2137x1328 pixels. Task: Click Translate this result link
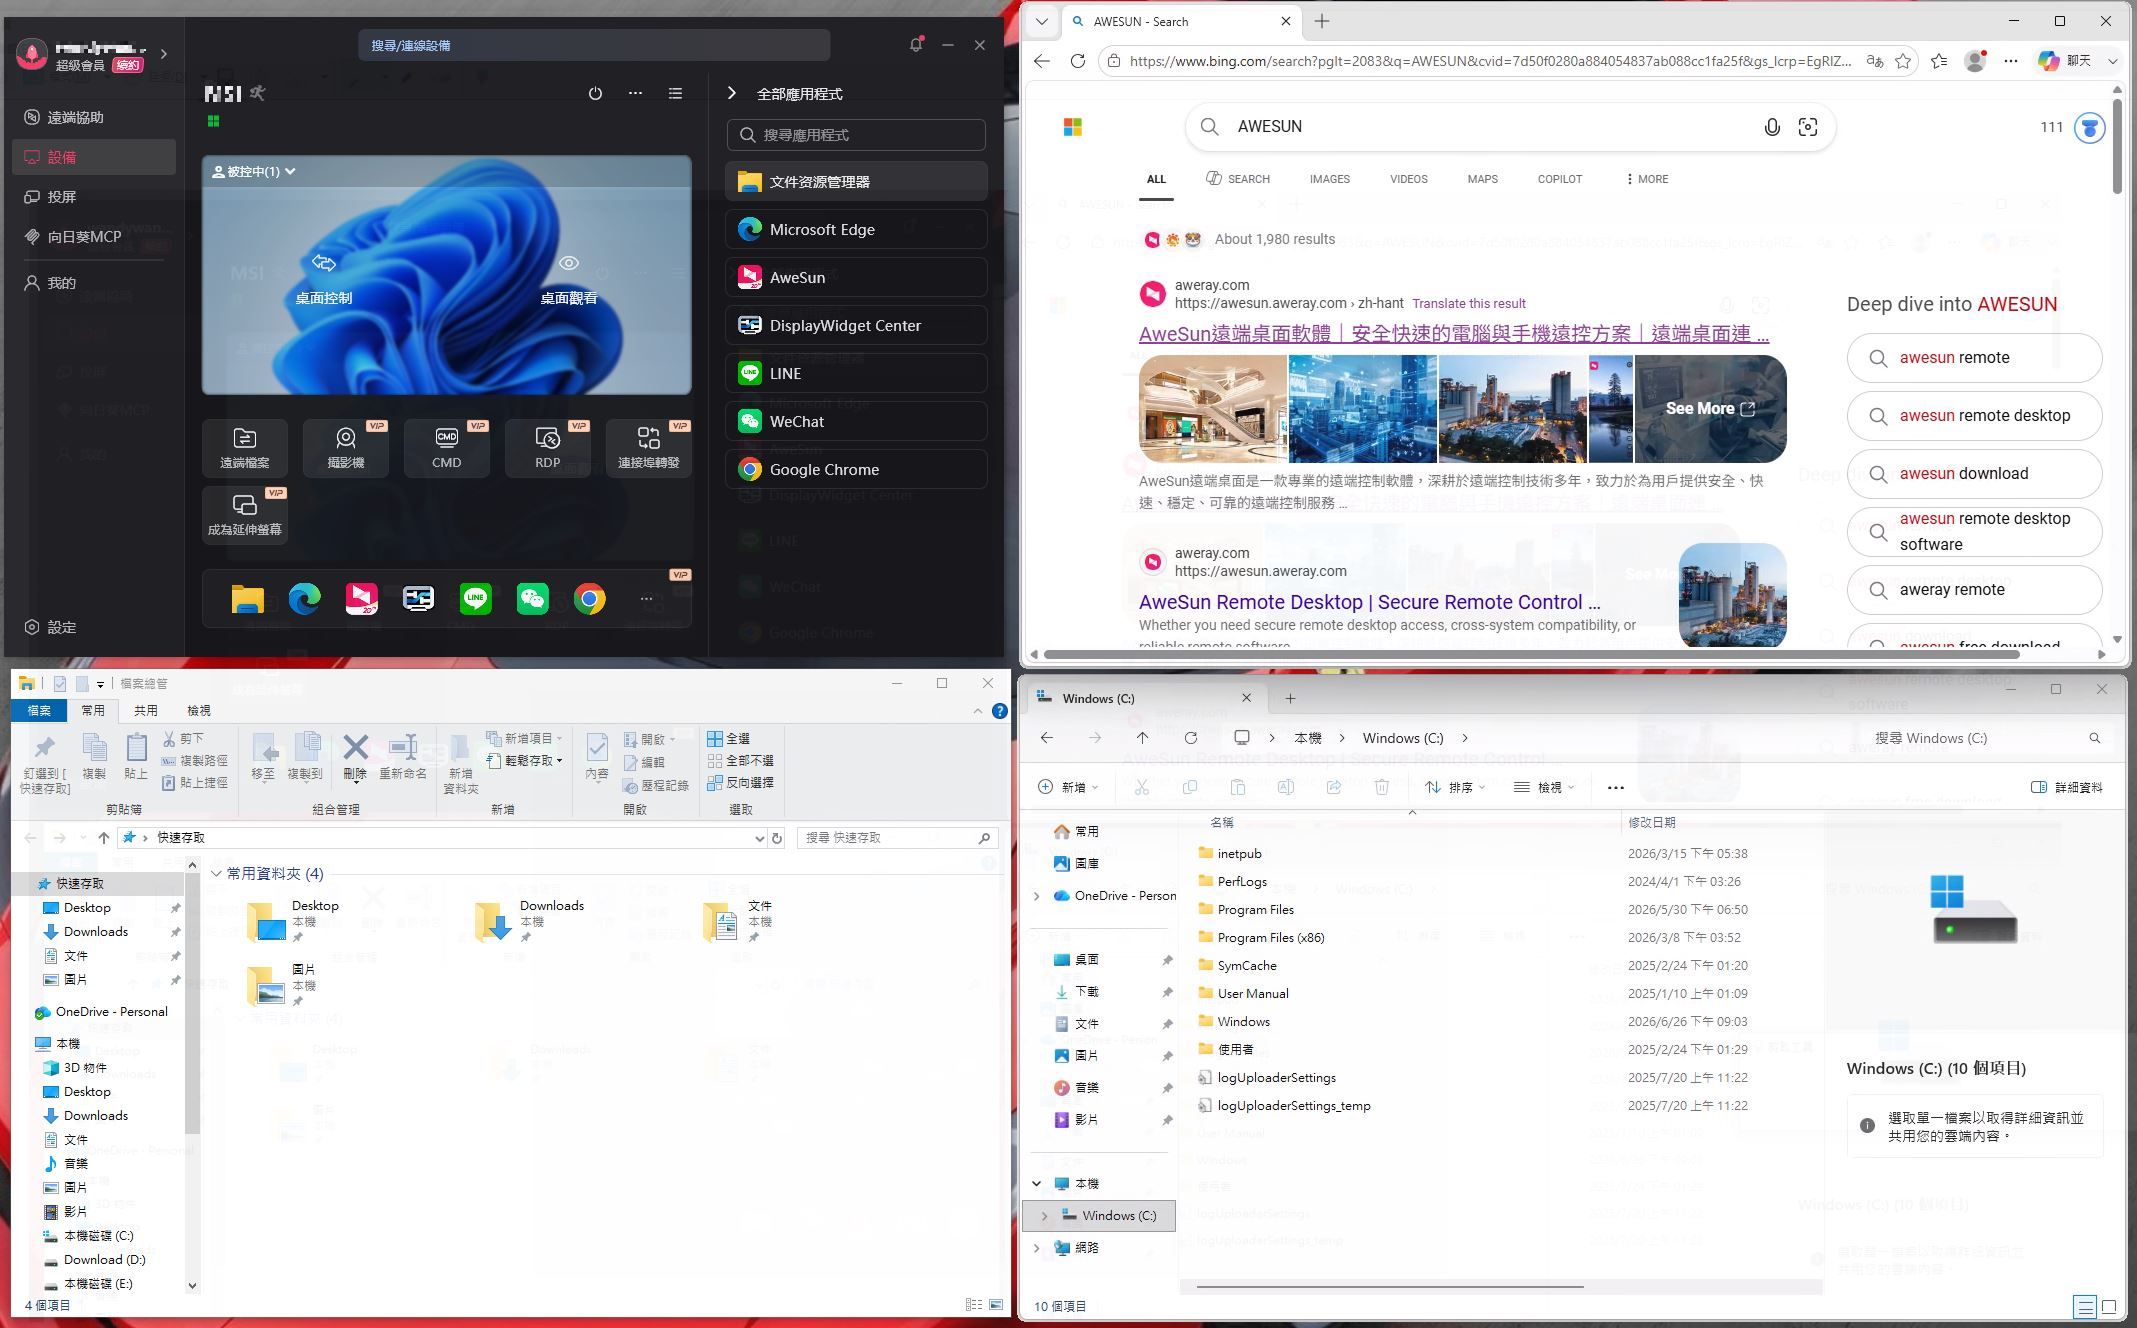point(1468,303)
